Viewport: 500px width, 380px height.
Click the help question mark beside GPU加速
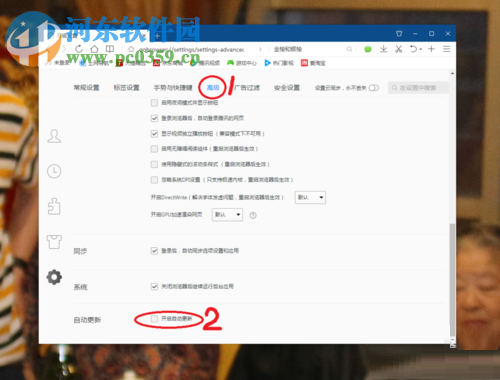tap(253, 215)
